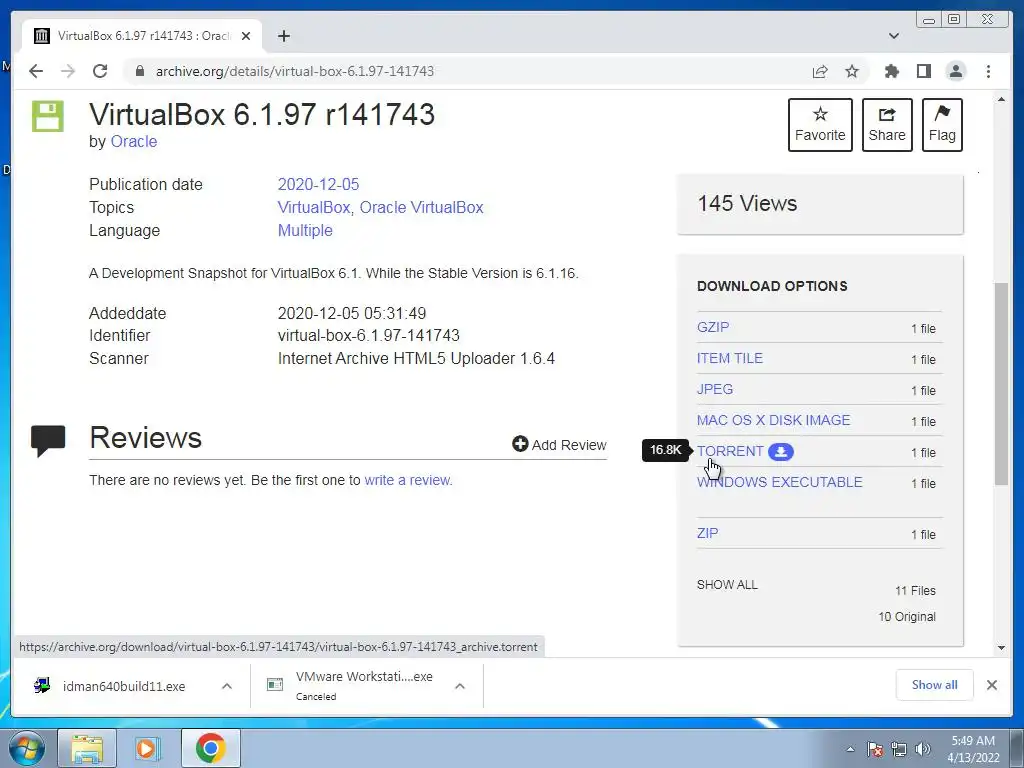This screenshot has width=1024, height=768.
Task: Show hidden system tray icons
Action: pyautogui.click(x=850, y=749)
